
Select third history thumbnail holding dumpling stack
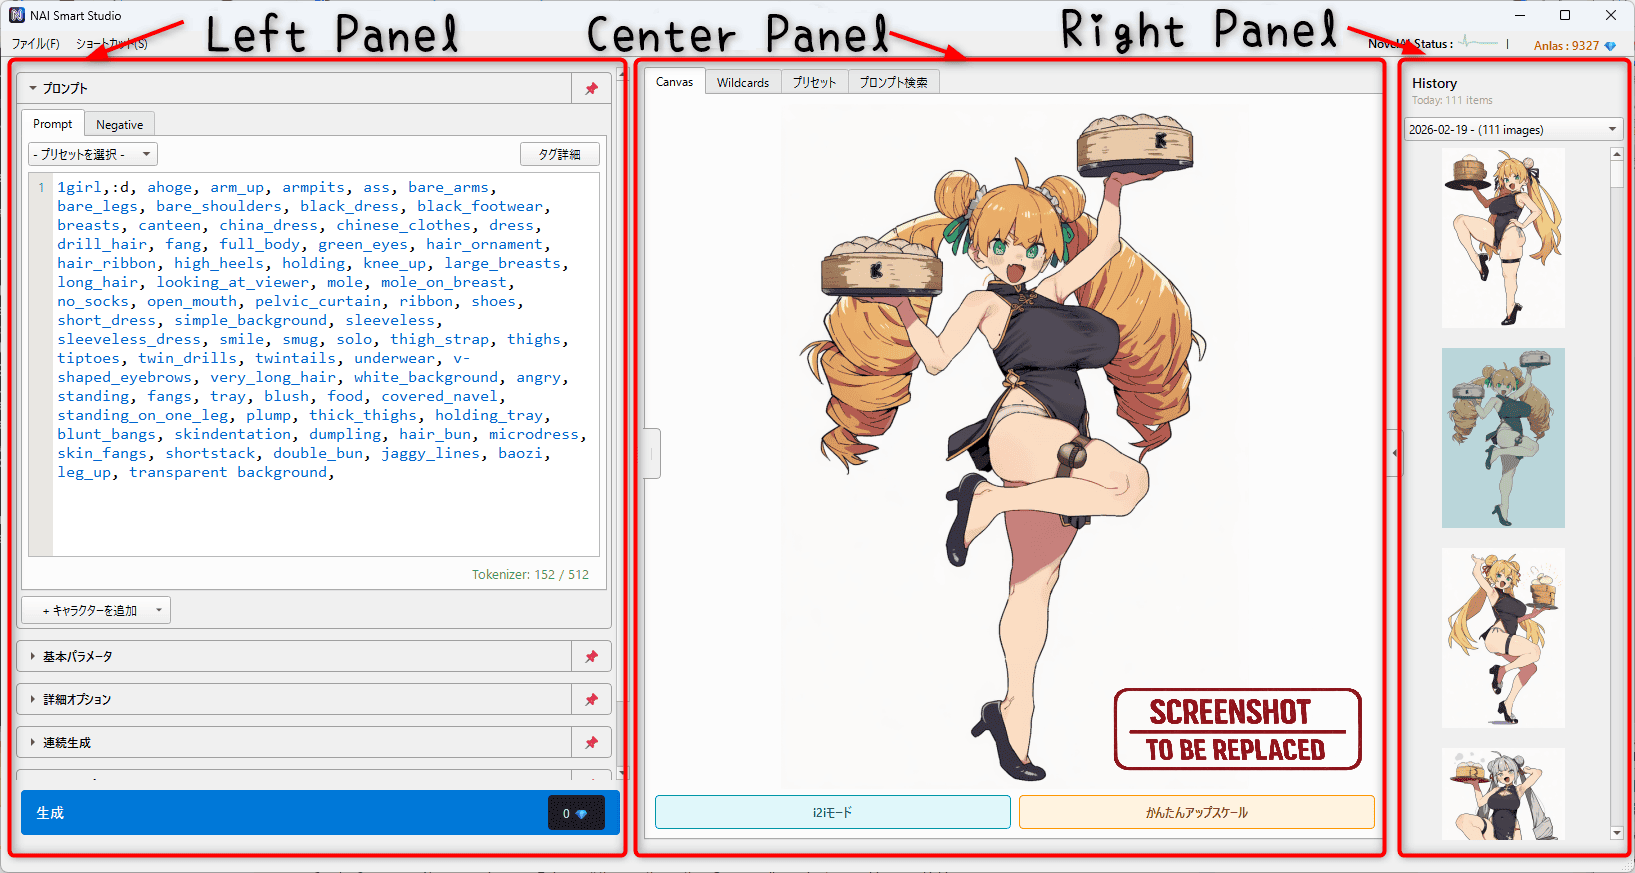pyautogui.click(x=1503, y=638)
